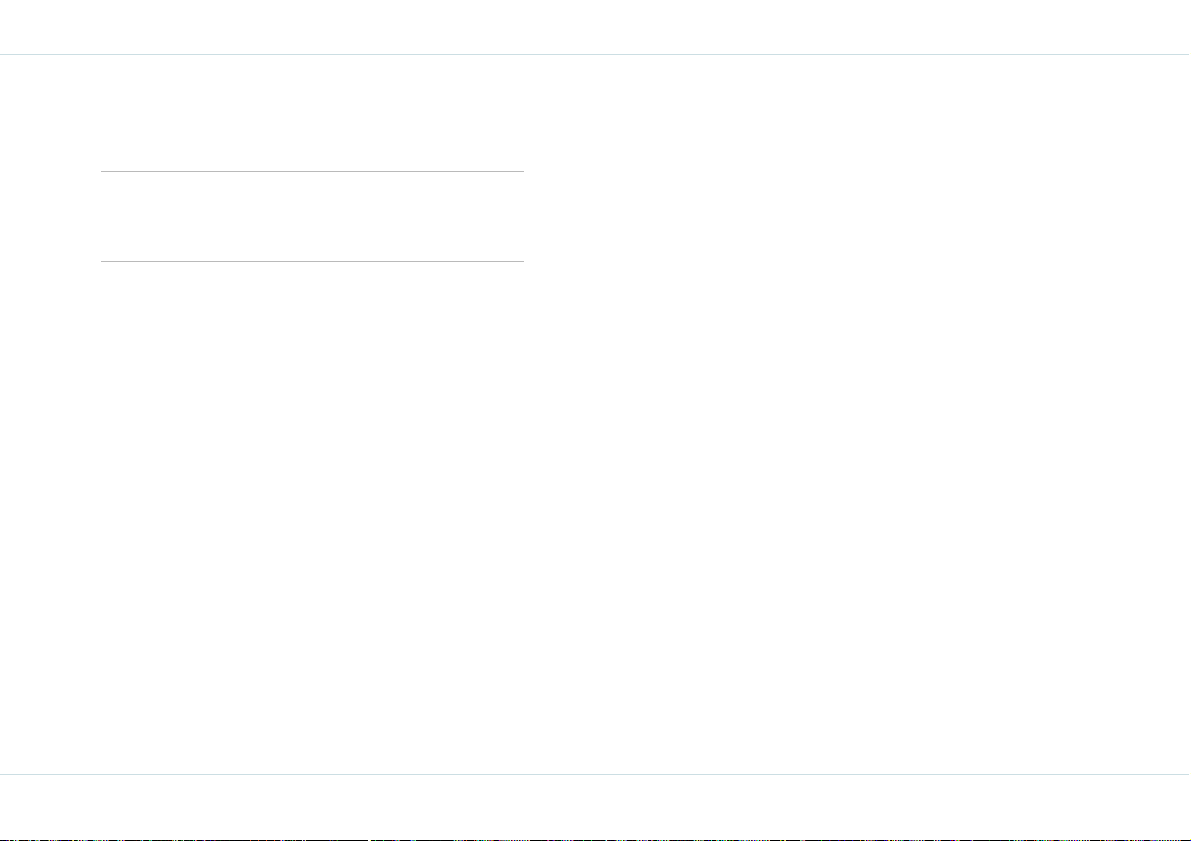Click the thin top divider line spanning the page

[596, 55]
